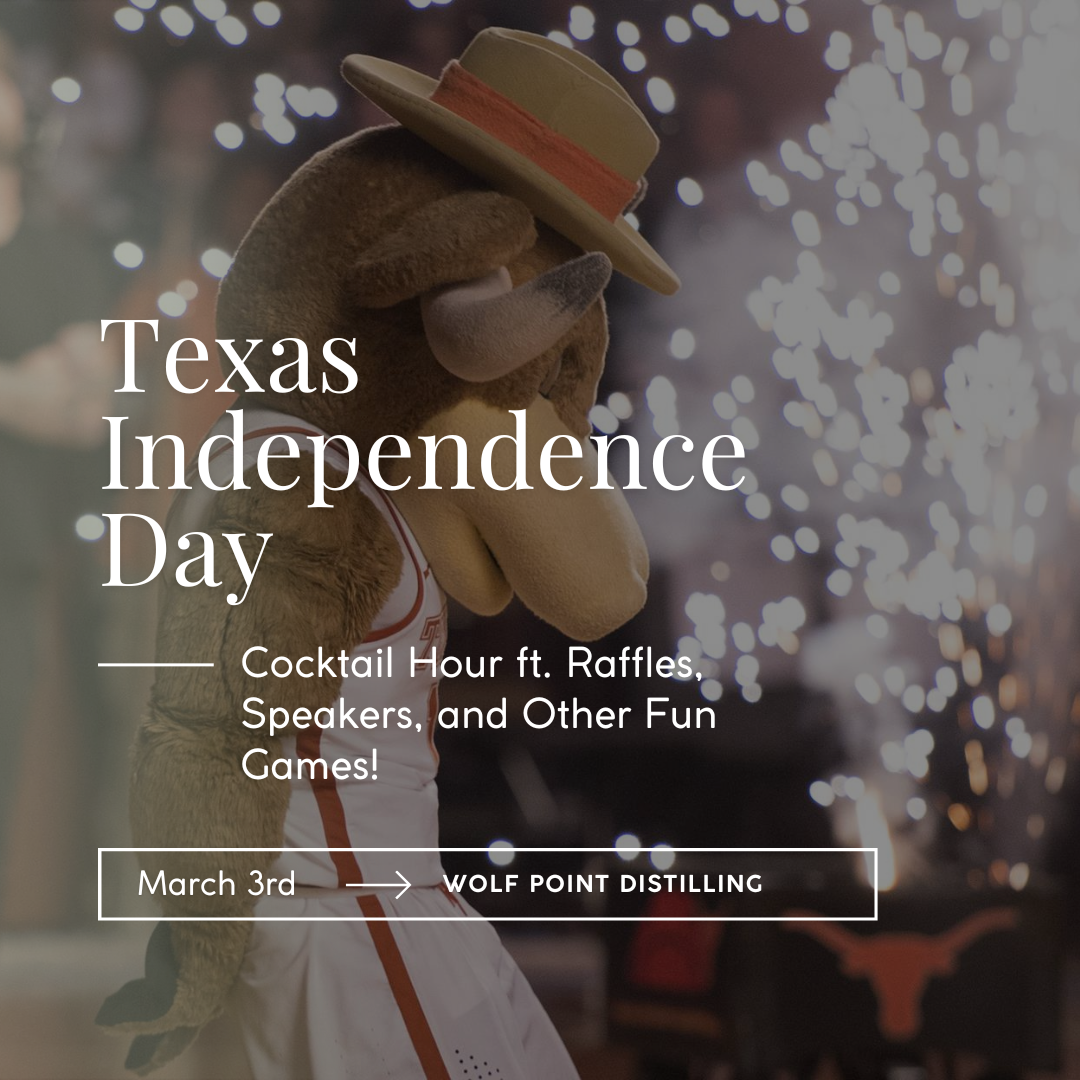Click the Cocktail Hour ft. Raffles line
The image size is (1080, 1080).
471,663
